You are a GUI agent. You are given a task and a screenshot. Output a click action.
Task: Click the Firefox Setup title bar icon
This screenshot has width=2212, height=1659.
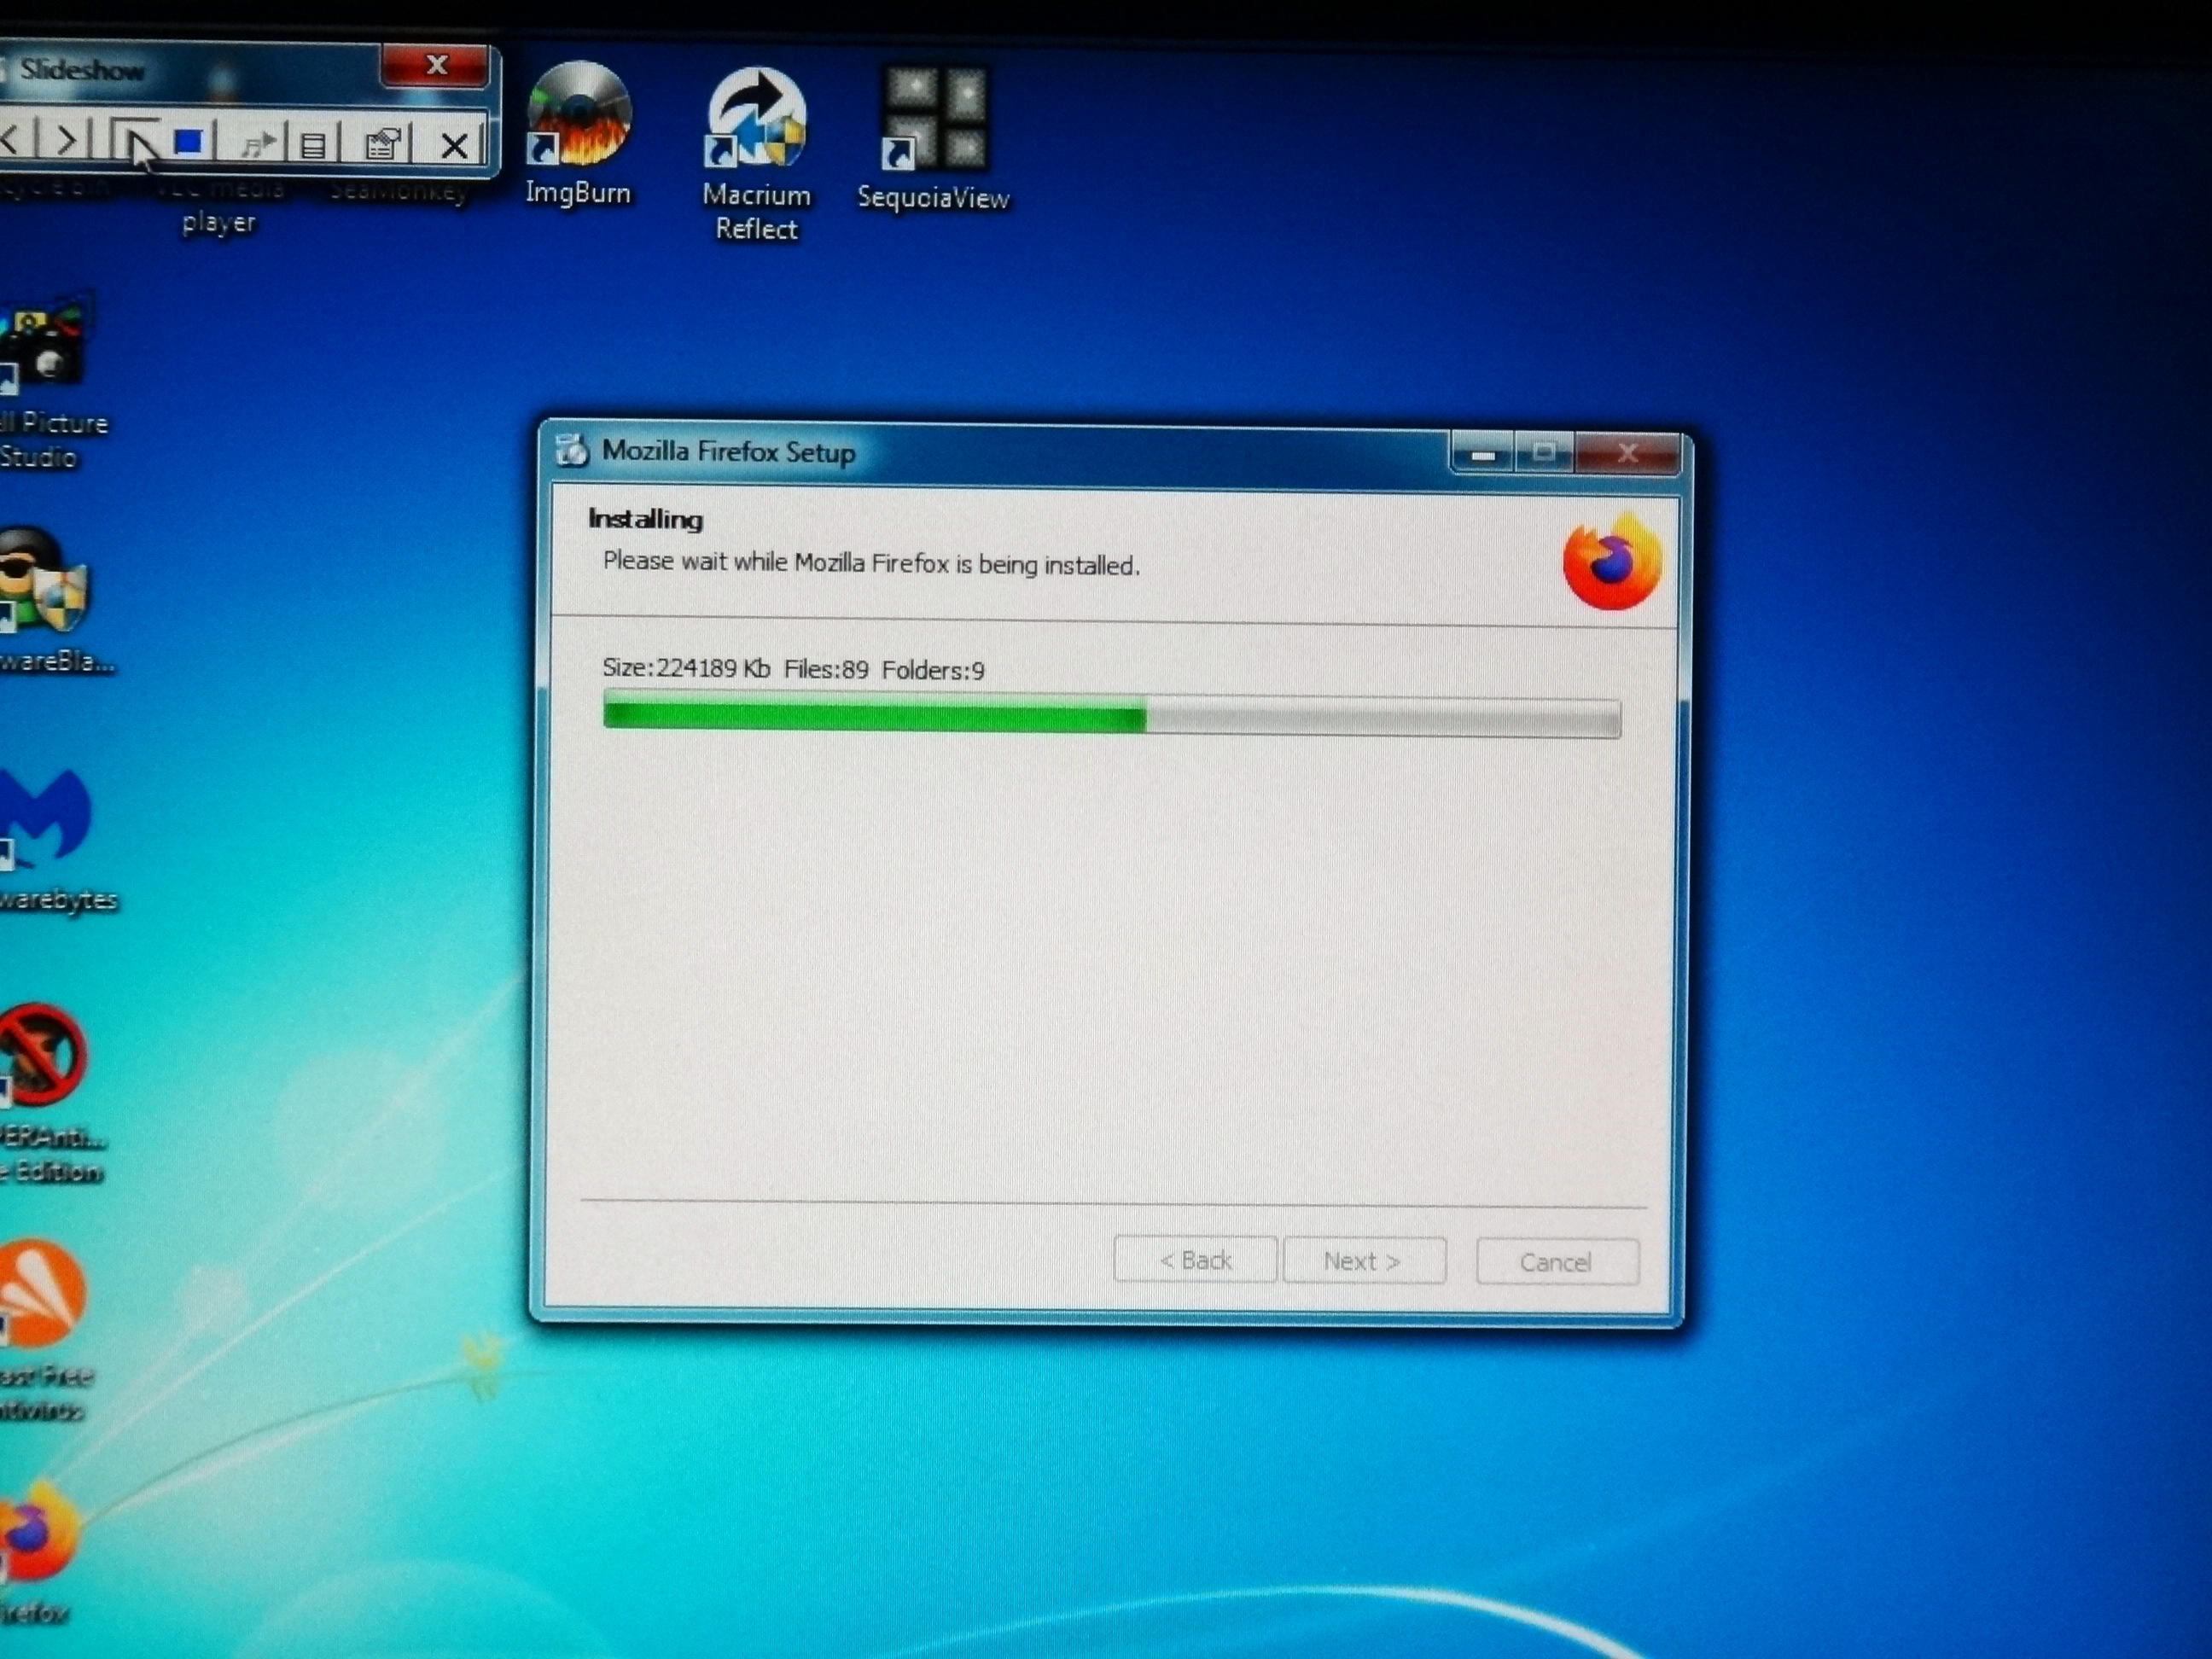(571, 451)
